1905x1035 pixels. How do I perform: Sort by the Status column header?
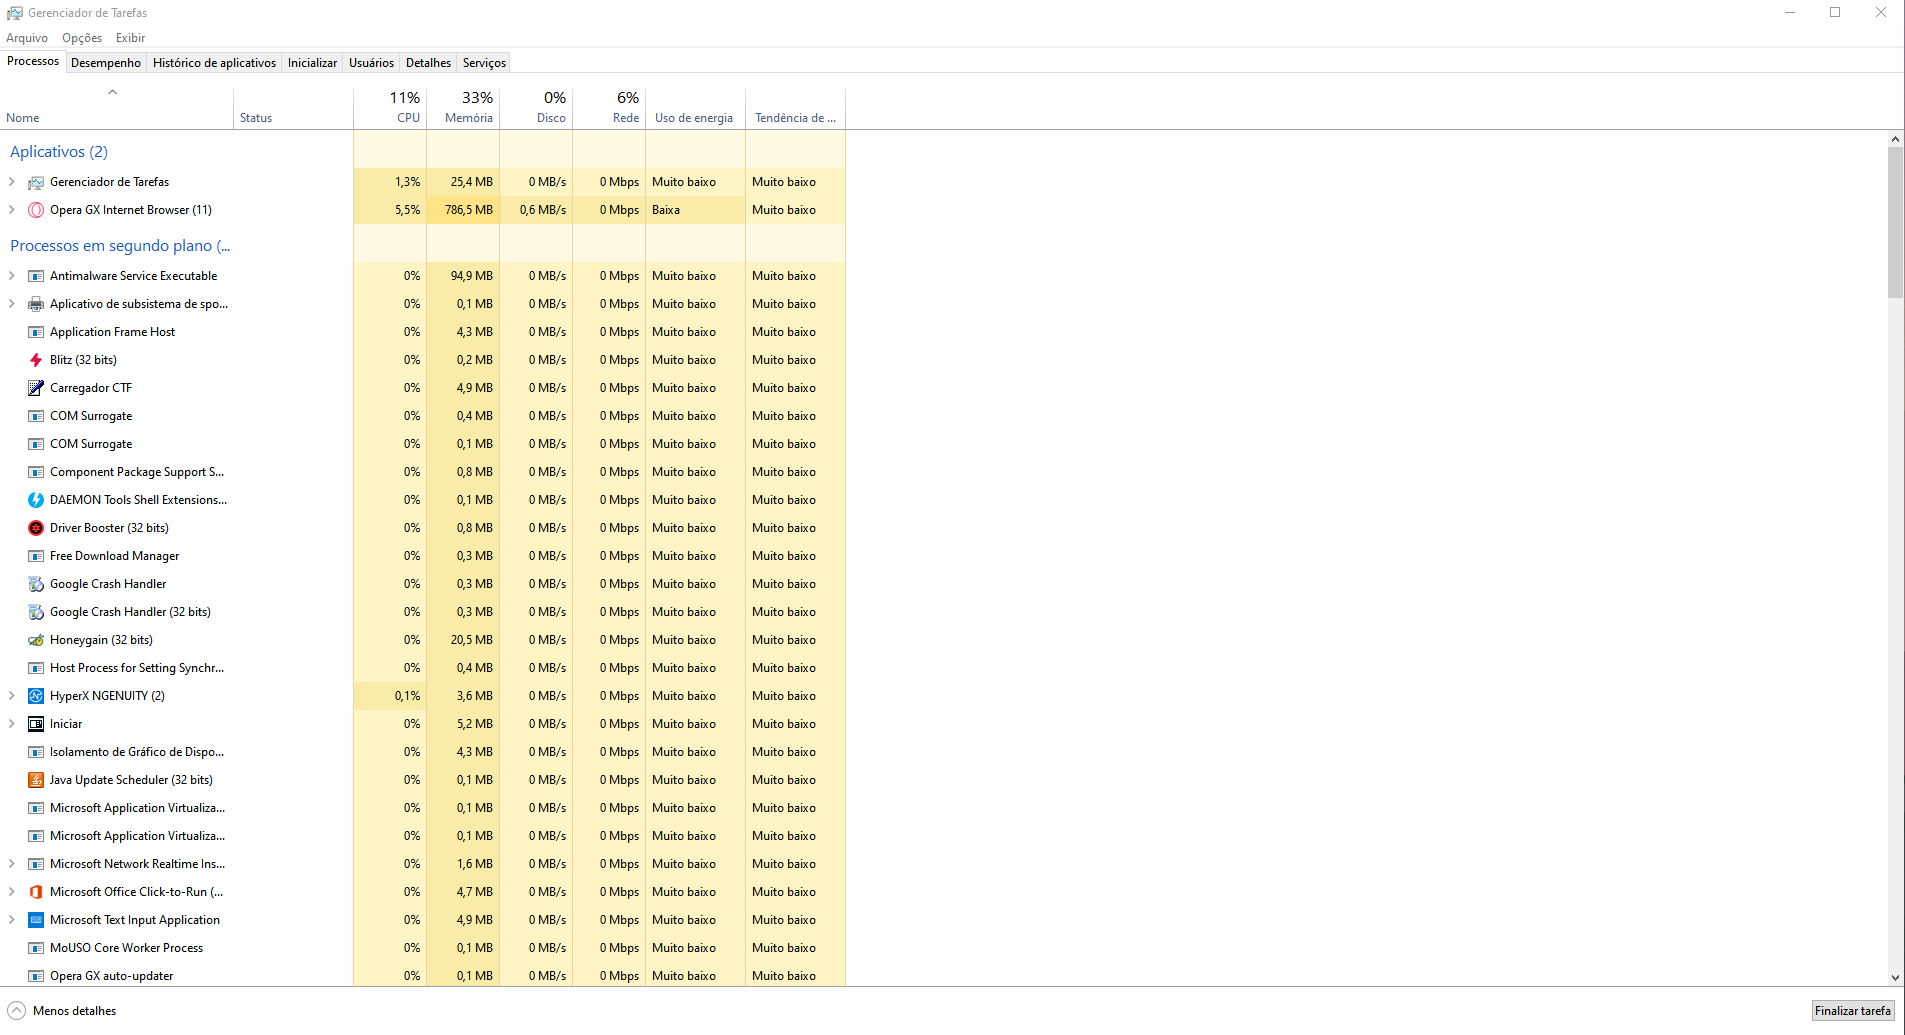point(293,108)
